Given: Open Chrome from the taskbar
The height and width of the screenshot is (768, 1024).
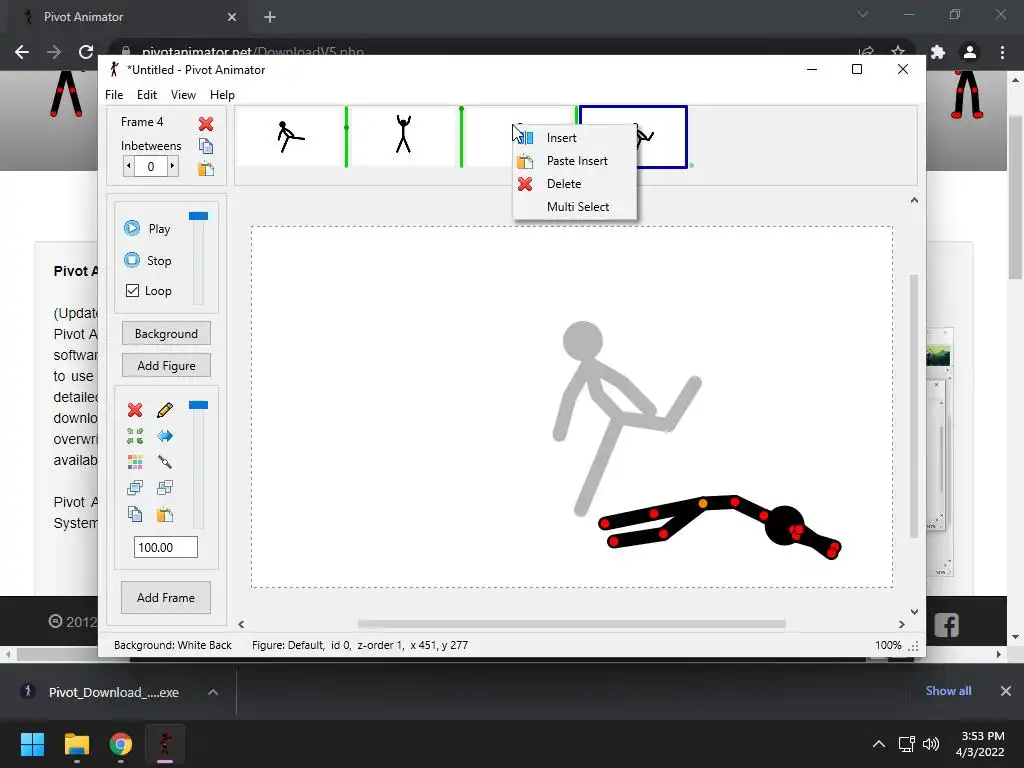Looking at the screenshot, I should (x=121, y=744).
